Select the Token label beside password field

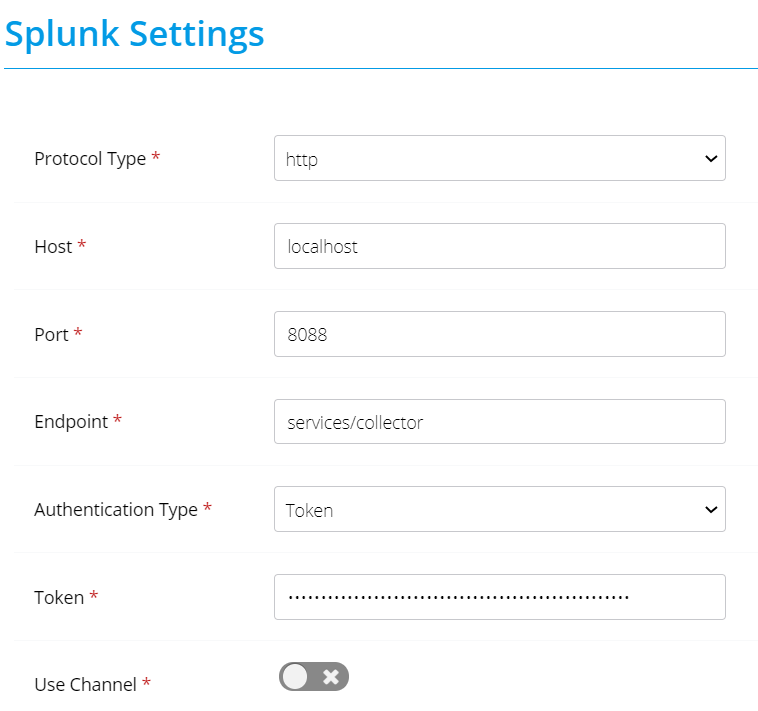(59, 598)
